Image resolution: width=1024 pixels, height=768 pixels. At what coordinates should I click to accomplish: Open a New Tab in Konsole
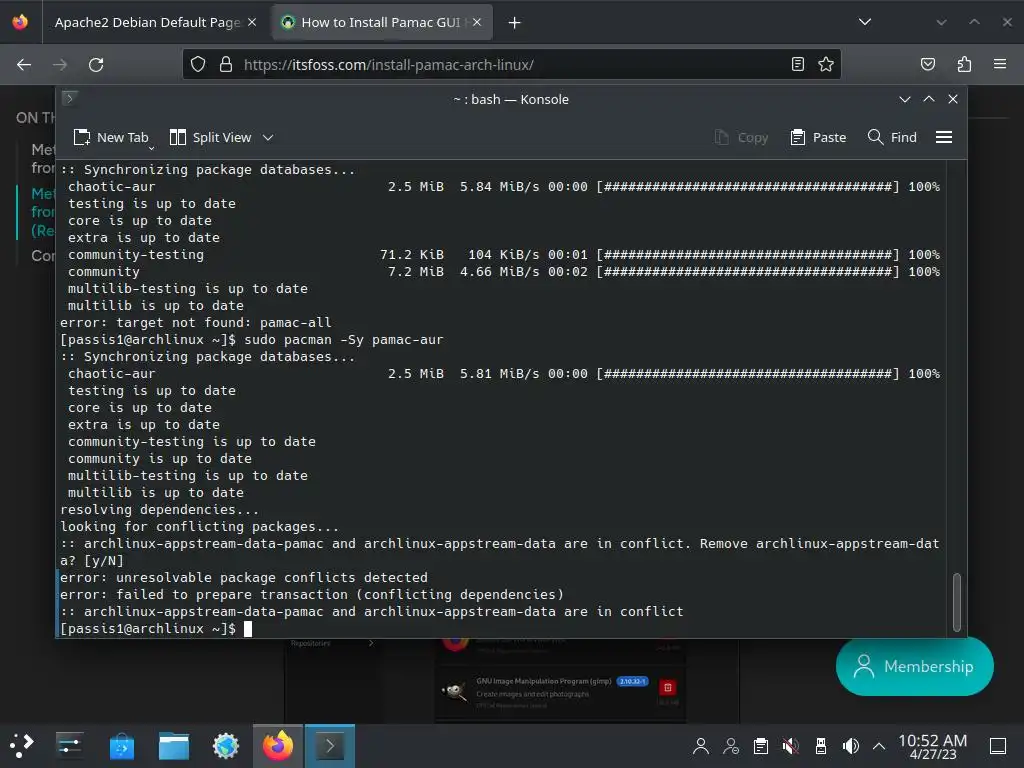pos(112,137)
